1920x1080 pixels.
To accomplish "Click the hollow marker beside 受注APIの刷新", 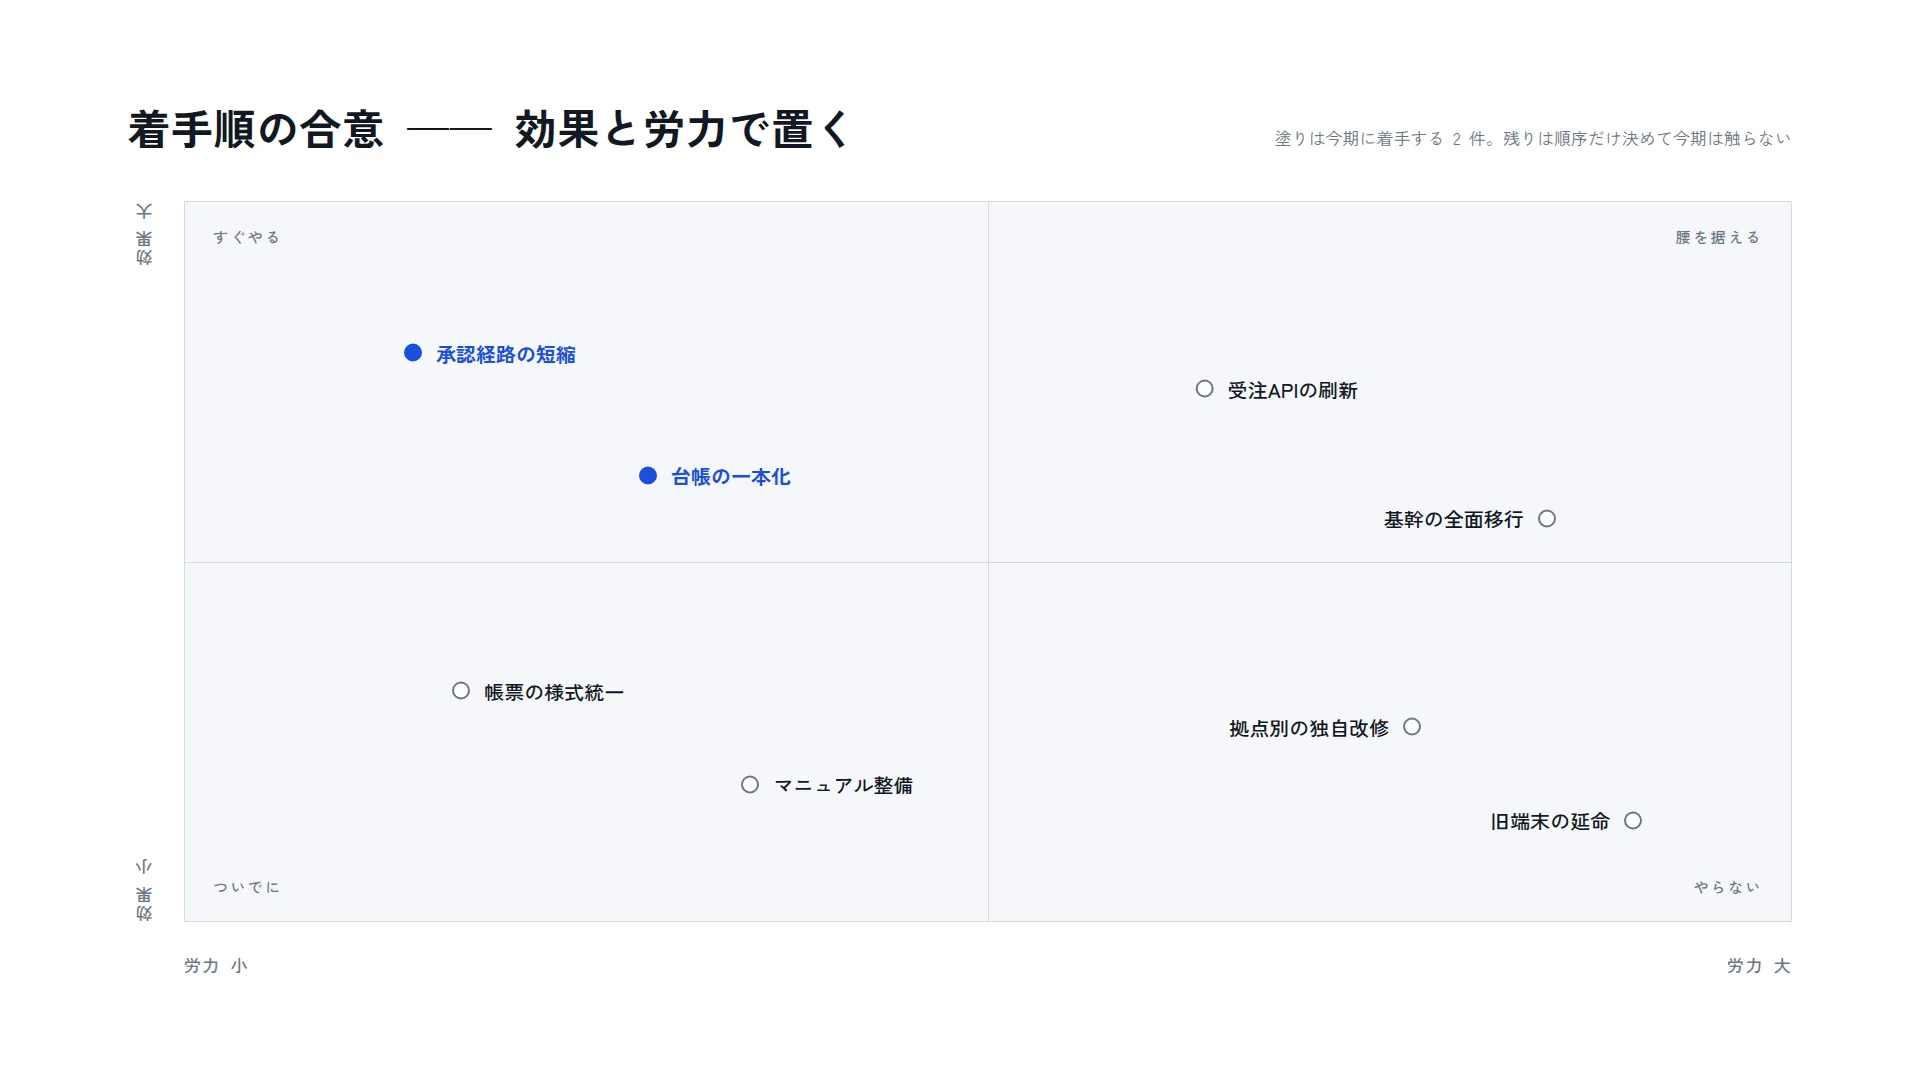I will click(x=1205, y=389).
